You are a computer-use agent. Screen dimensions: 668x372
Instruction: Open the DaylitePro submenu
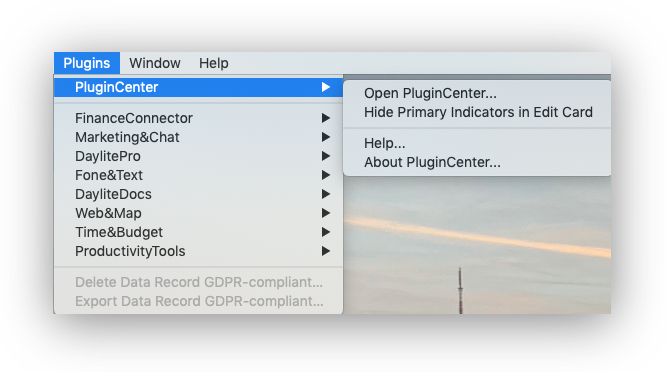coord(199,156)
